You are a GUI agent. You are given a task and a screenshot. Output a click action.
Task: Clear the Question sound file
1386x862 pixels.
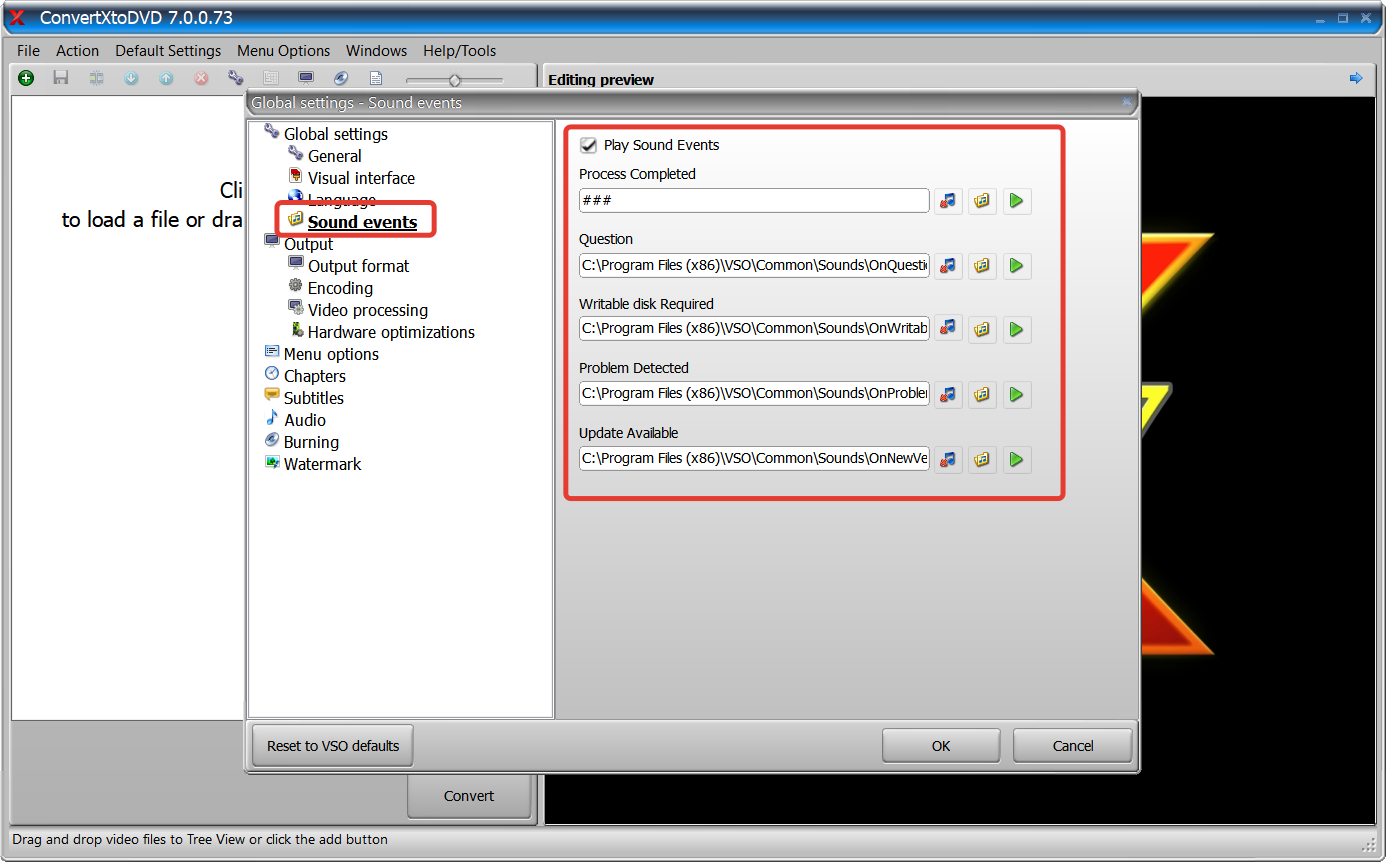(x=948, y=265)
